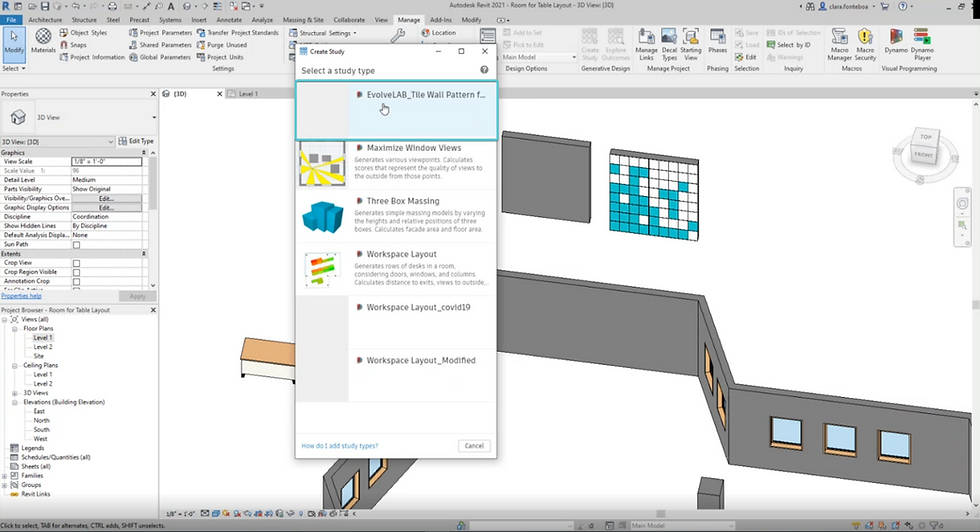The height and width of the screenshot is (532, 980).
Task: Open the Properties help link
Action: (x=21, y=296)
